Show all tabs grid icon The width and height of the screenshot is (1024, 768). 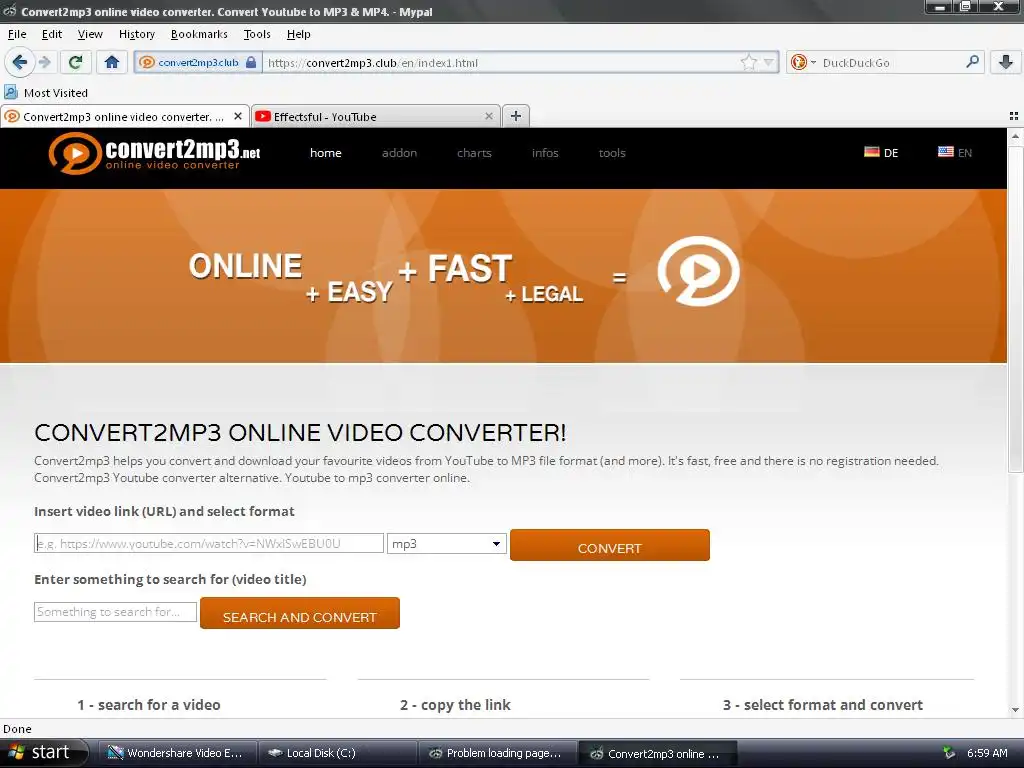(x=1014, y=116)
